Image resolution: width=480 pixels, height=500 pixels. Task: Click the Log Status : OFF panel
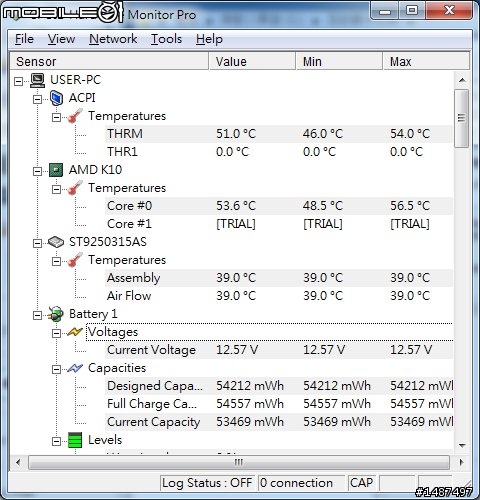[x=207, y=483]
